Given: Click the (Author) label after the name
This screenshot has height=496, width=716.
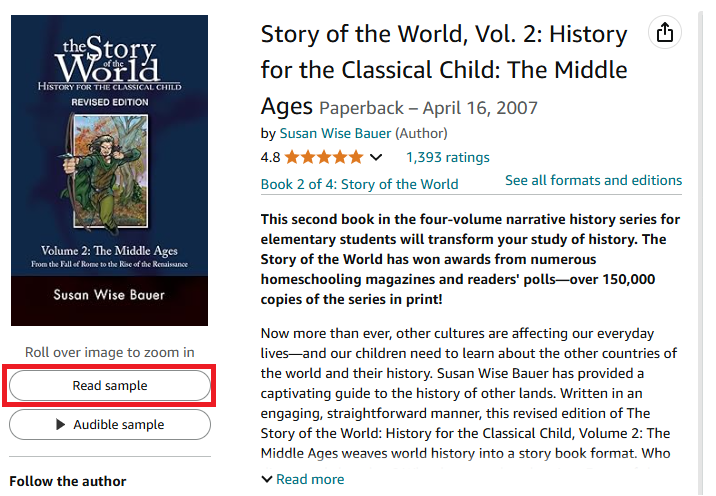Looking at the screenshot, I should coord(422,133).
